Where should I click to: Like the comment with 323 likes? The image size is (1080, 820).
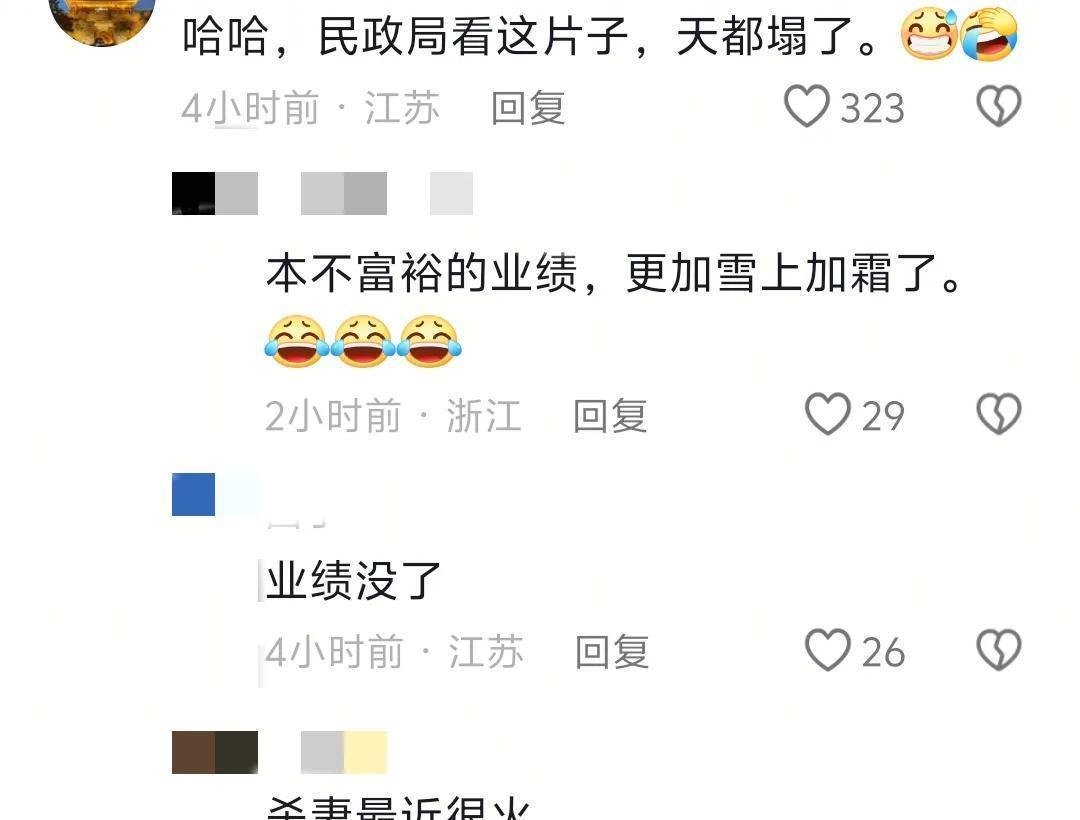click(807, 107)
